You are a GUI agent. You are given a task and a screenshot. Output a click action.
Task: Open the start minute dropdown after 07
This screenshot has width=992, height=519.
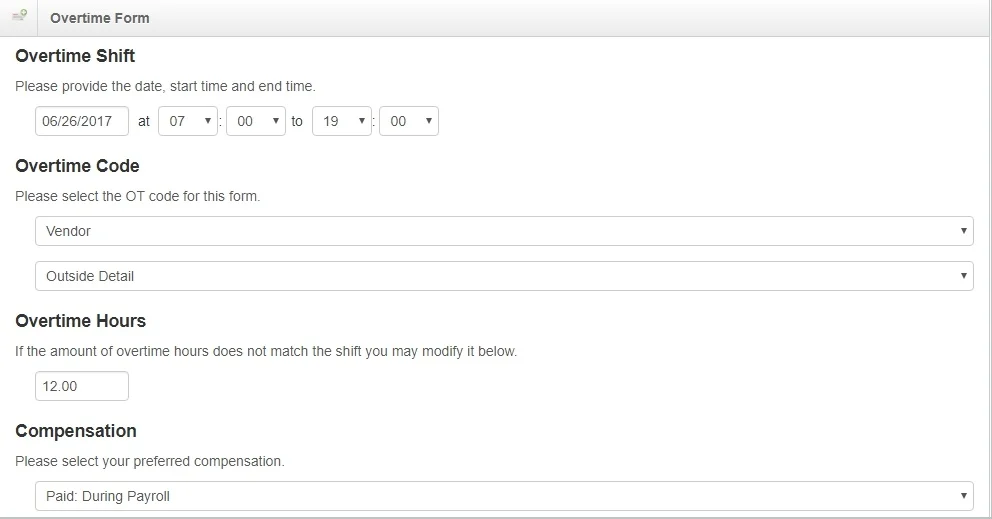tap(256, 121)
